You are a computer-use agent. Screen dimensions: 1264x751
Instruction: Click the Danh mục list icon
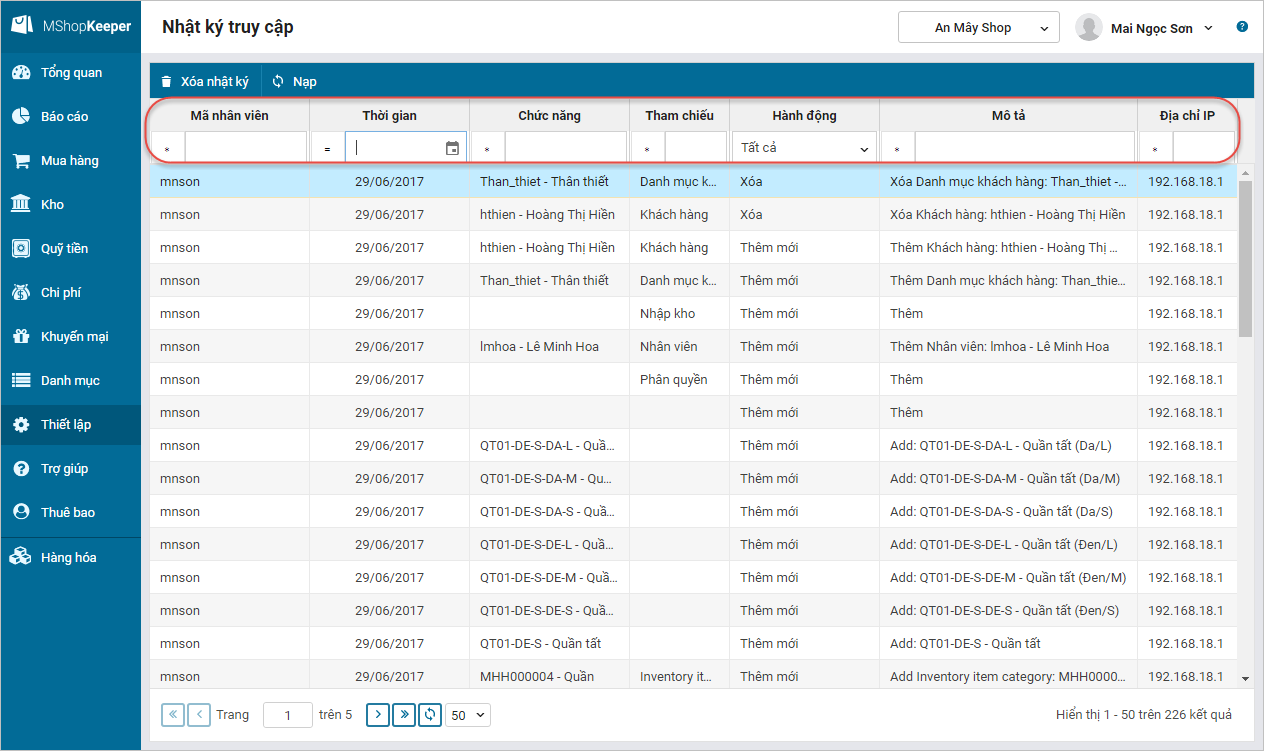(x=21, y=380)
